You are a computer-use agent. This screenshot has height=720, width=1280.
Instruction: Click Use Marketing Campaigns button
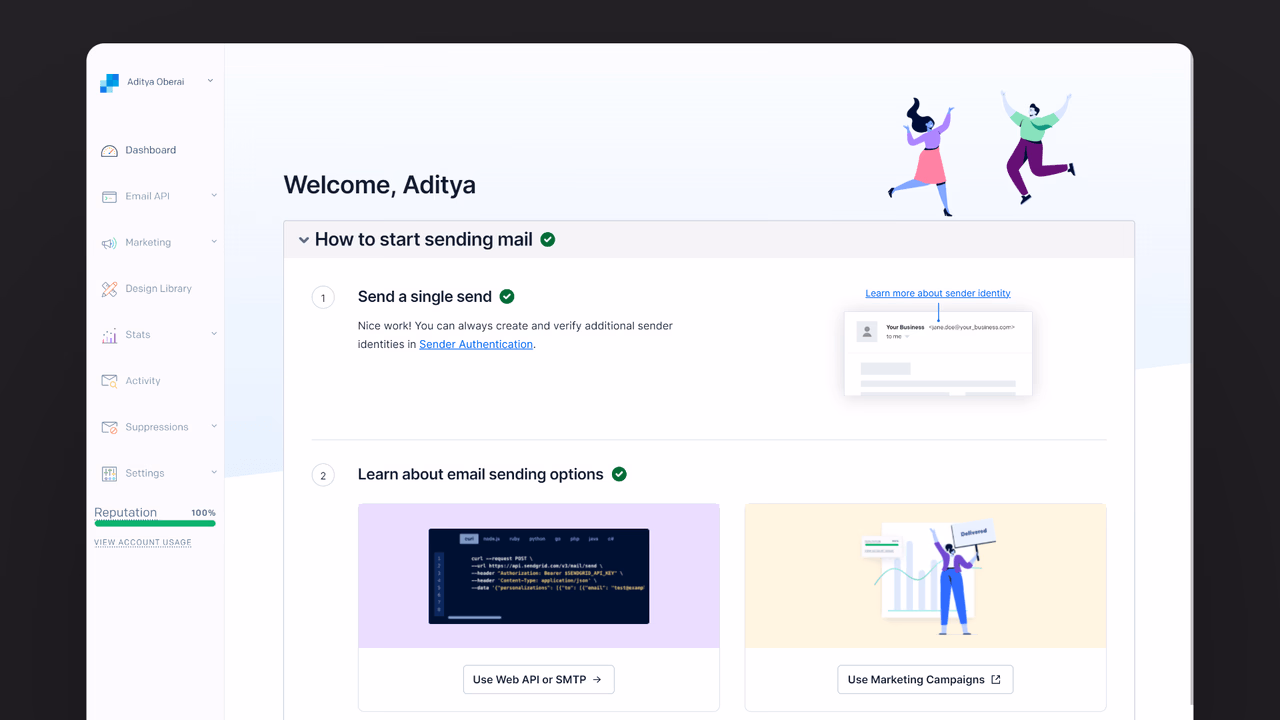click(x=925, y=680)
